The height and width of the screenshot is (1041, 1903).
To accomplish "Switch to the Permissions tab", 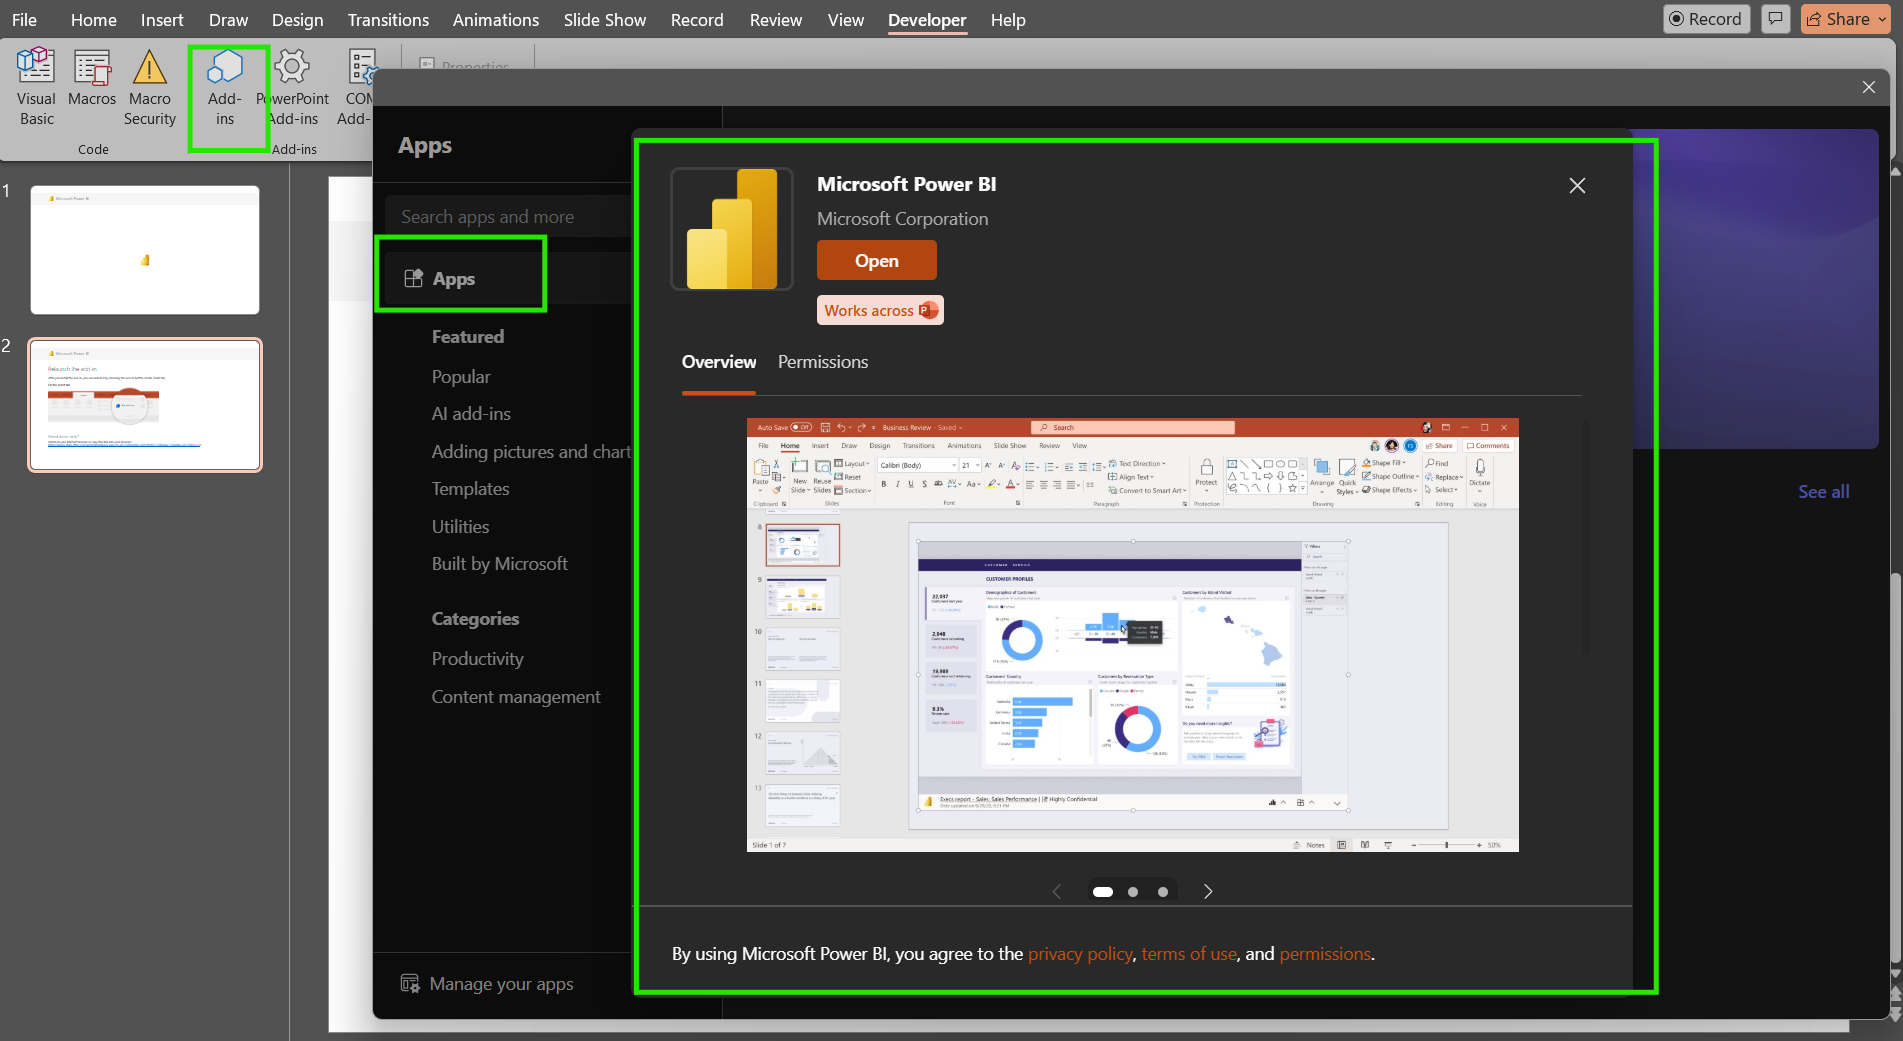I will tap(823, 362).
